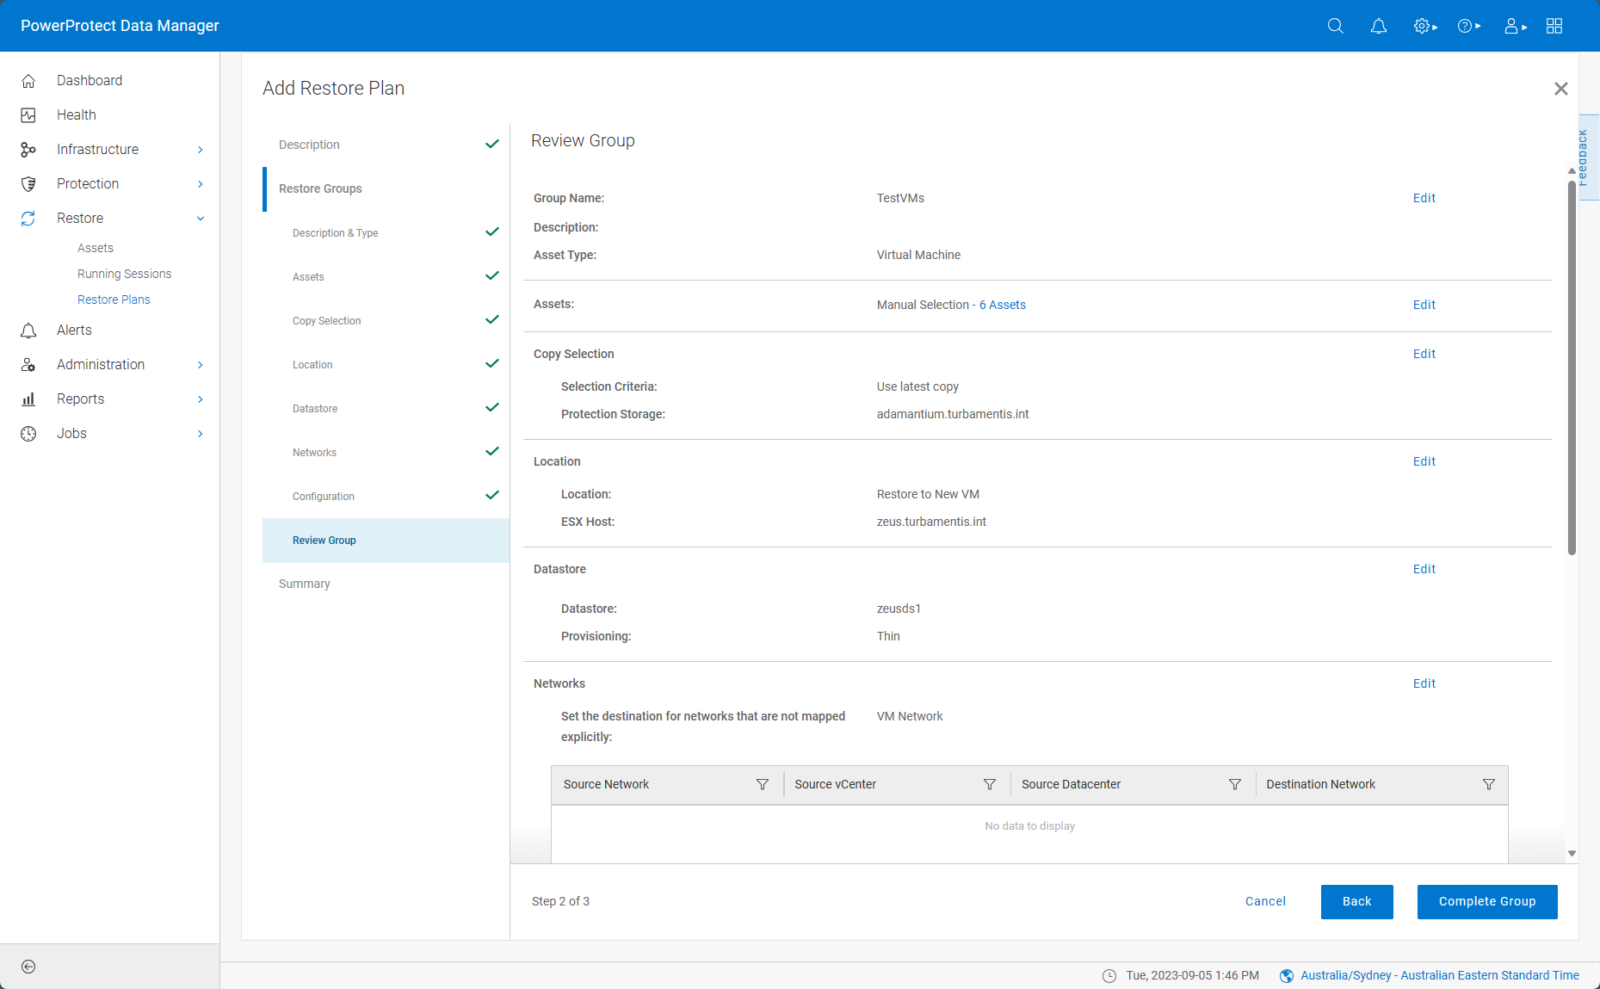Image resolution: width=1600 pixels, height=989 pixels.
Task: Open the user account icon menu
Action: click(1510, 26)
